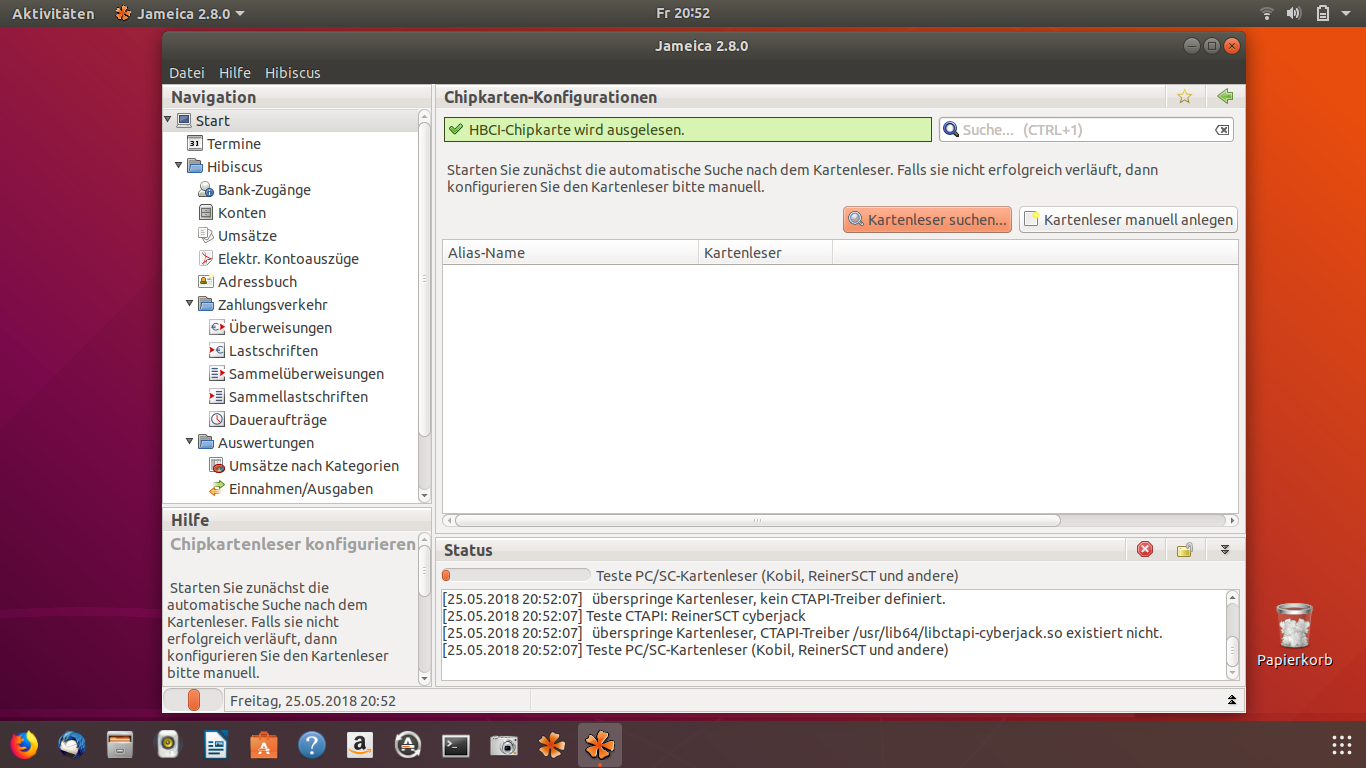The image size is (1366, 768).
Task: Open Terminal from the dock
Action: (456, 745)
